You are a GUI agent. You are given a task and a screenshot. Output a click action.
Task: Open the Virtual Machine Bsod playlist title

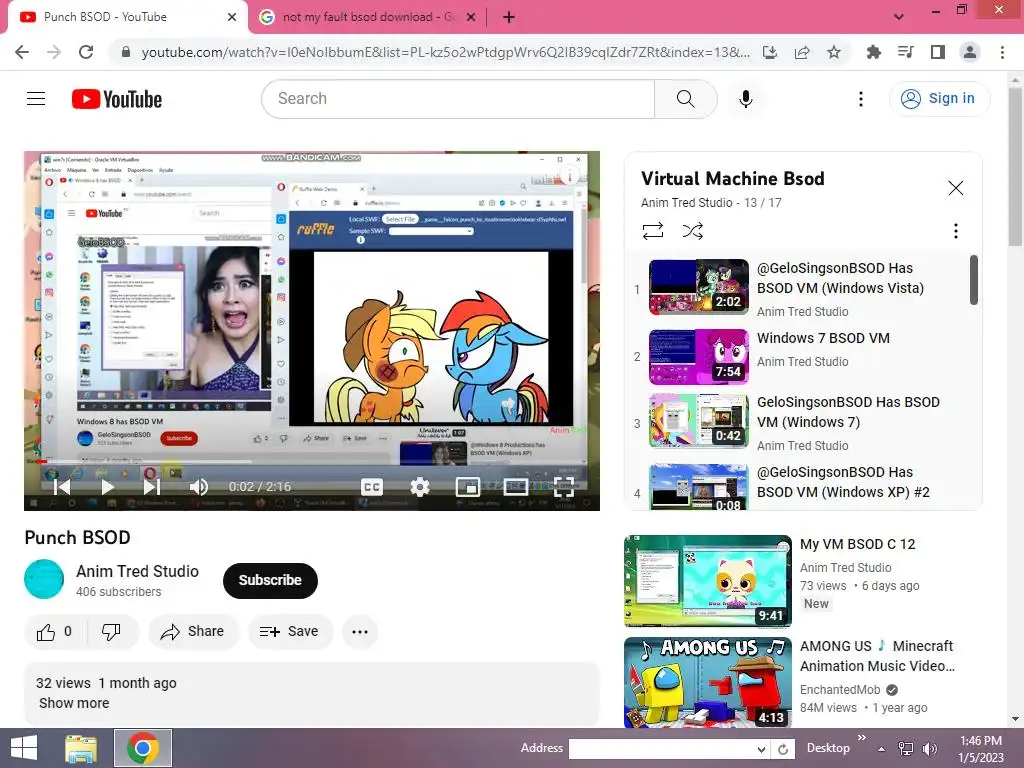tap(732, 178)
